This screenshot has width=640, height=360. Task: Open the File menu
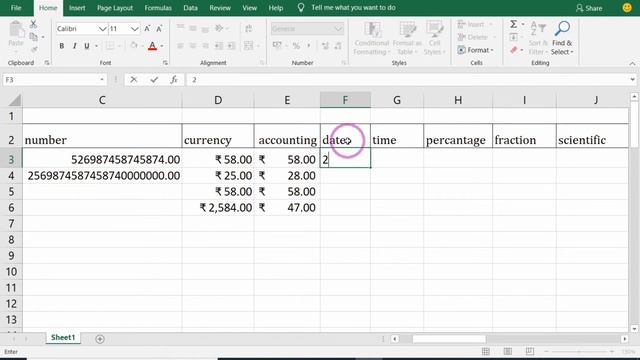(x=16, y=8)
